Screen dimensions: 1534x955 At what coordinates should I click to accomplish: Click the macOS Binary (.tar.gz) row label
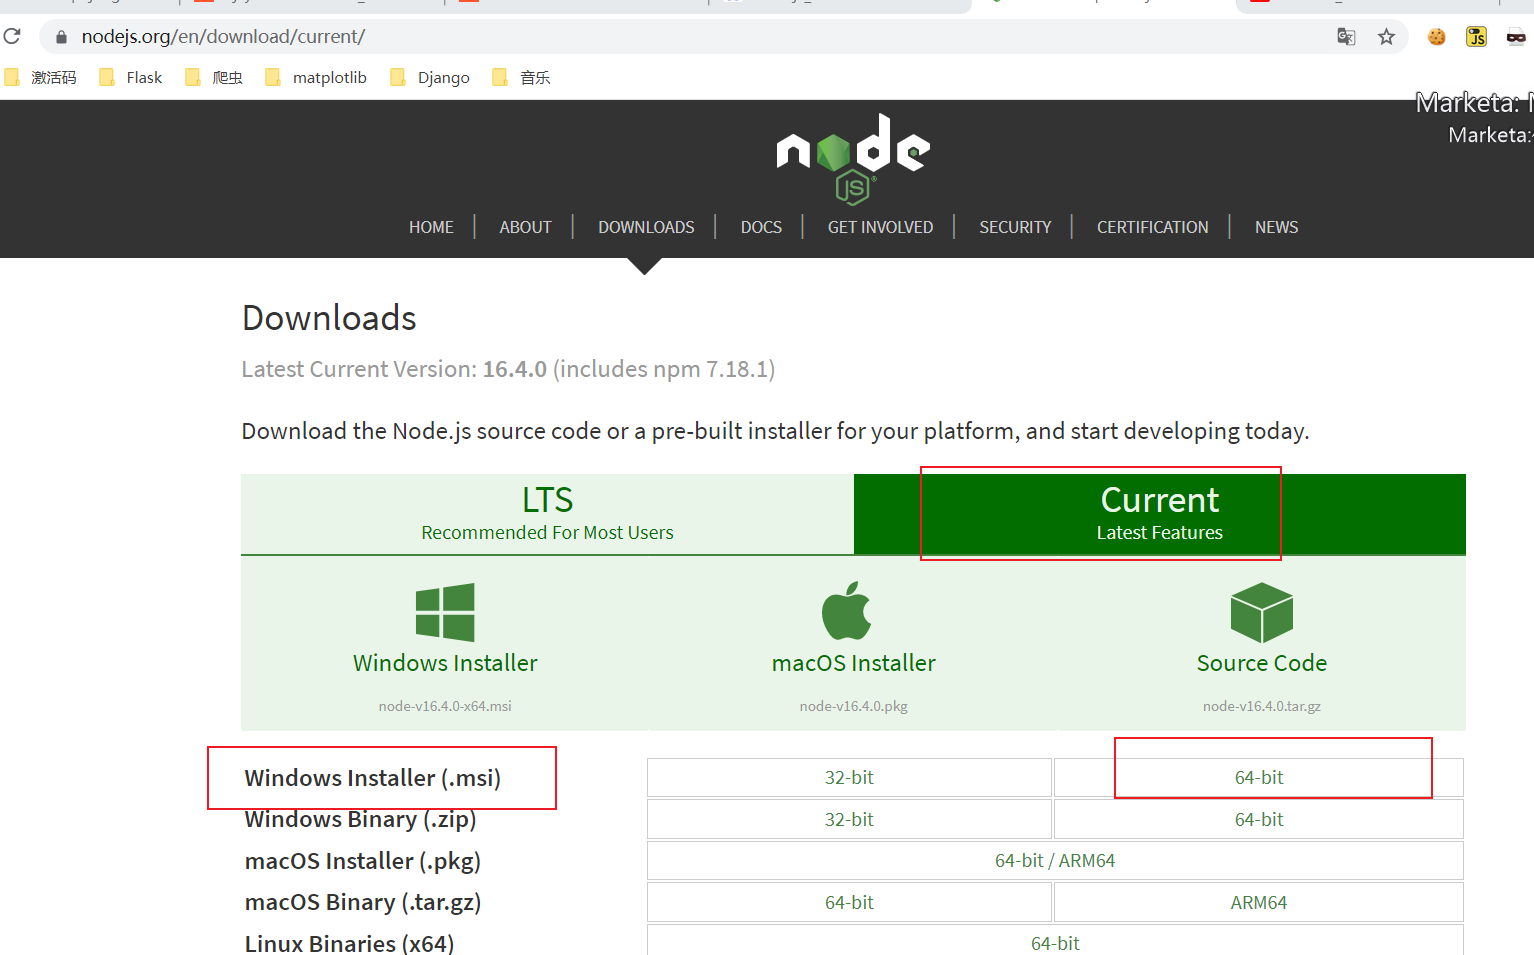[363, 902]
